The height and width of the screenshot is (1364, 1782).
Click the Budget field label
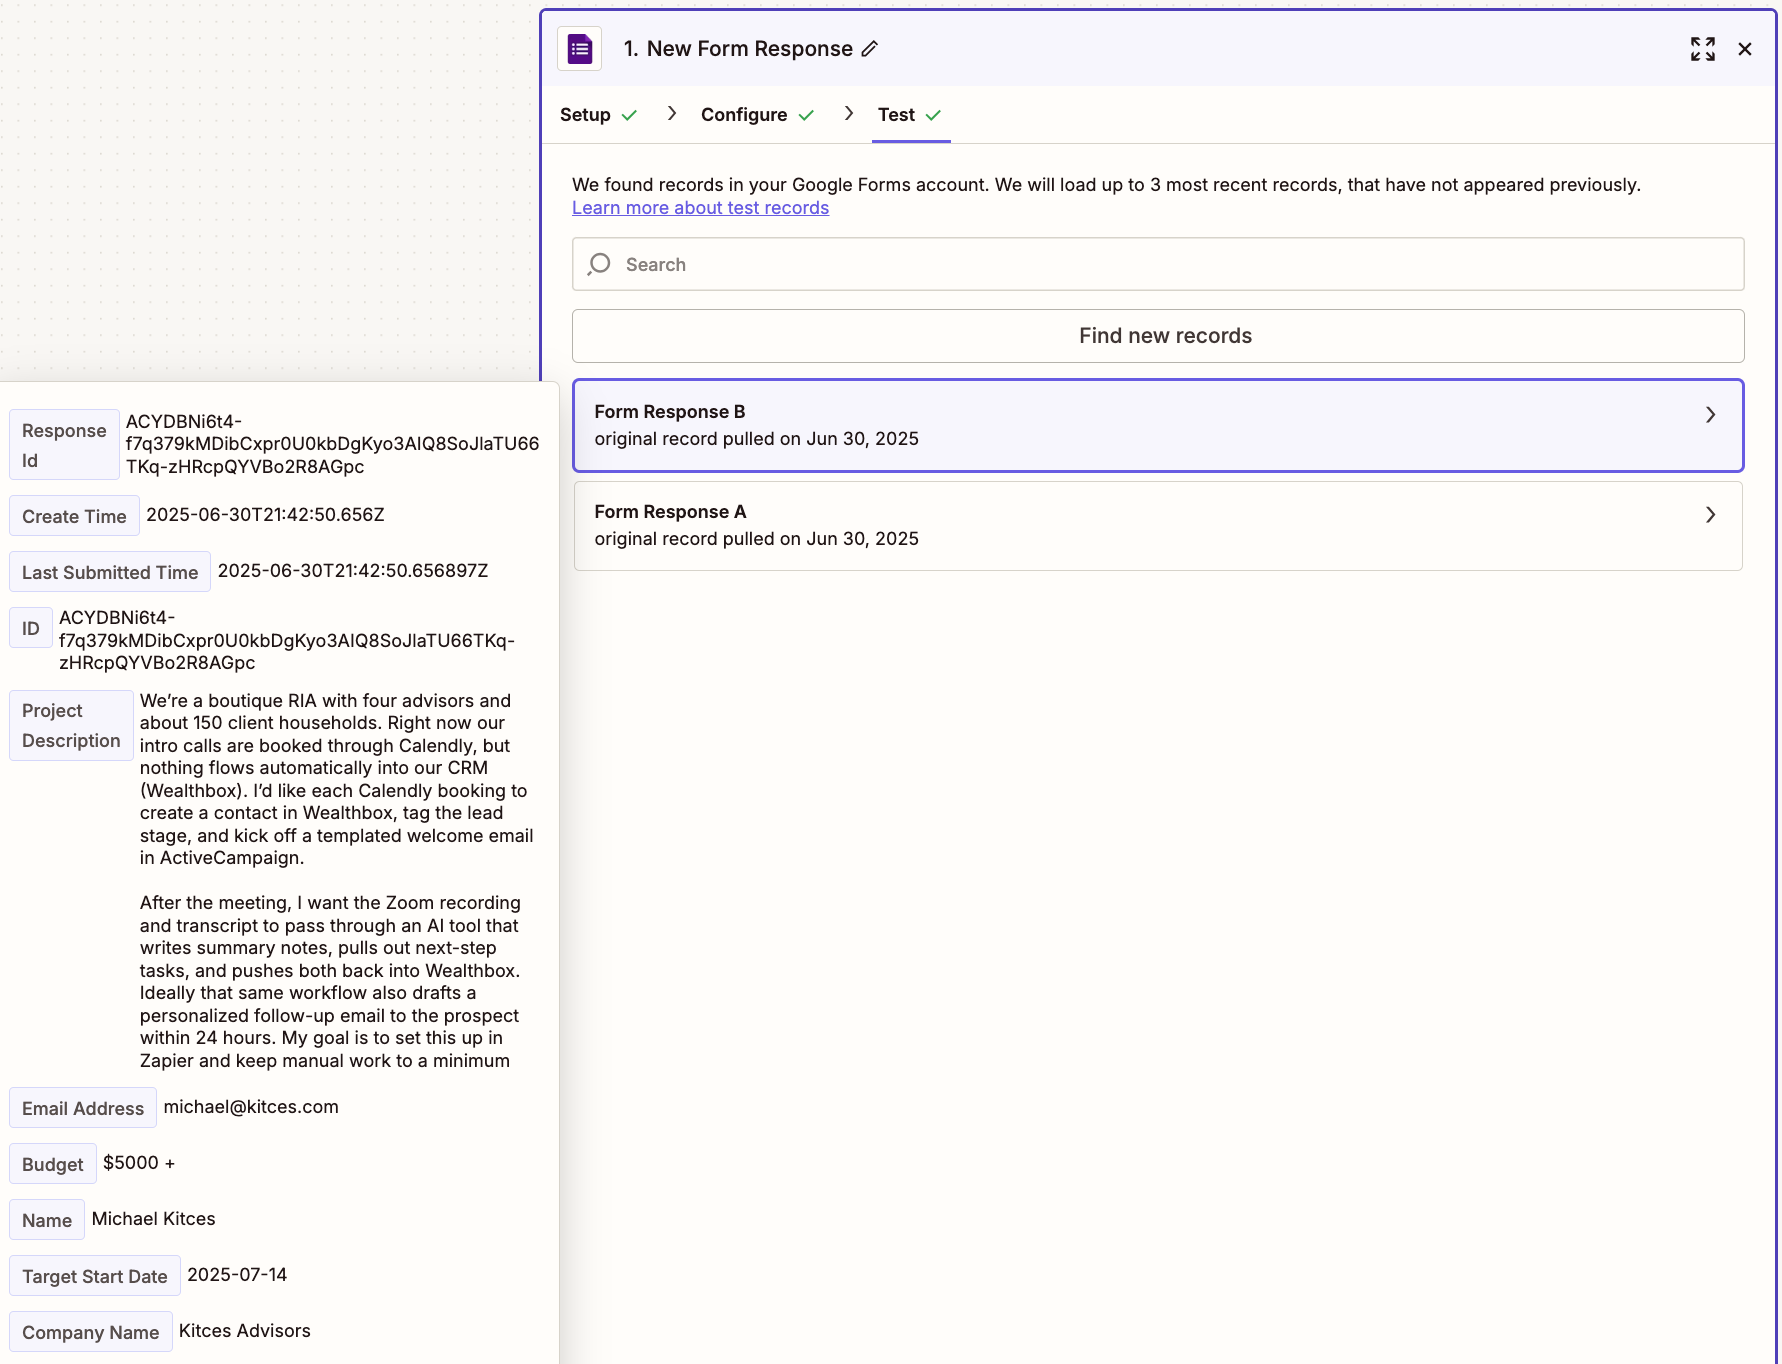click(53, 1164)
